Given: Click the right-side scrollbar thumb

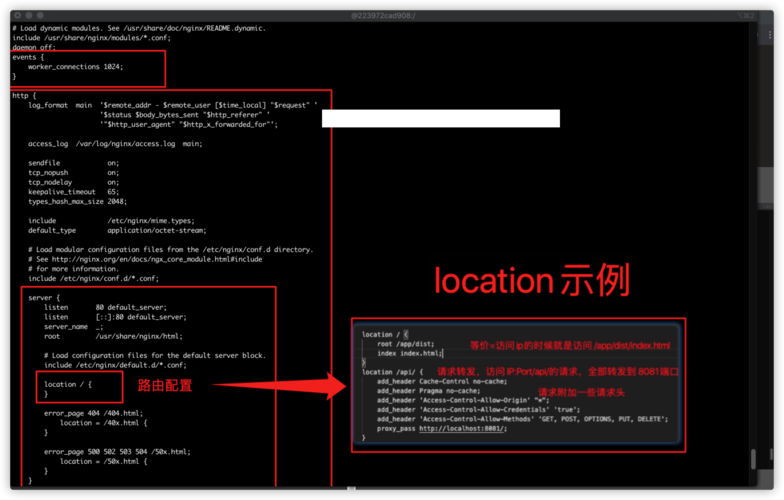Looking at the screenshot, I should coord(766,186).
